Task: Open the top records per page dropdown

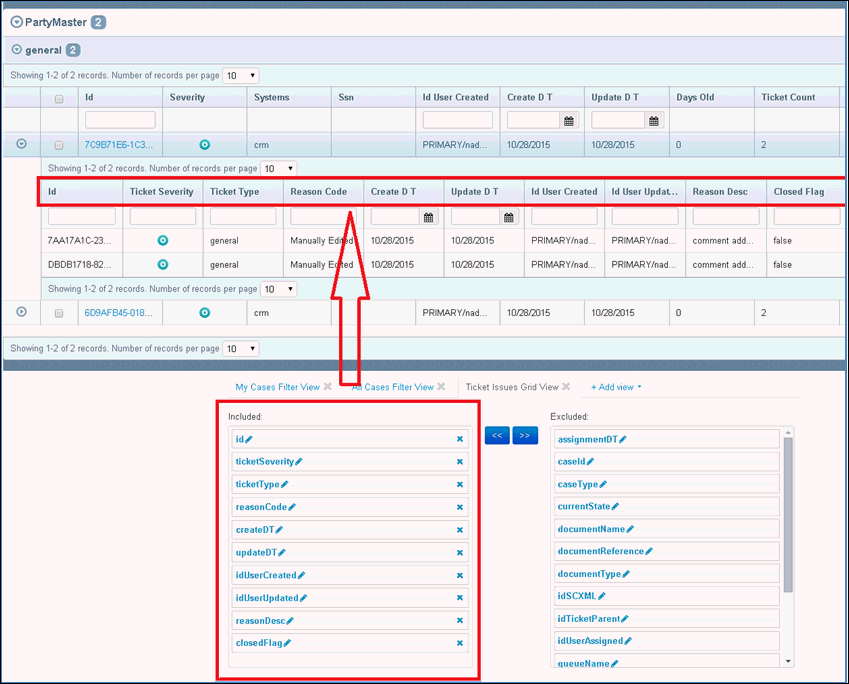Action: click(x=240, y=76)
